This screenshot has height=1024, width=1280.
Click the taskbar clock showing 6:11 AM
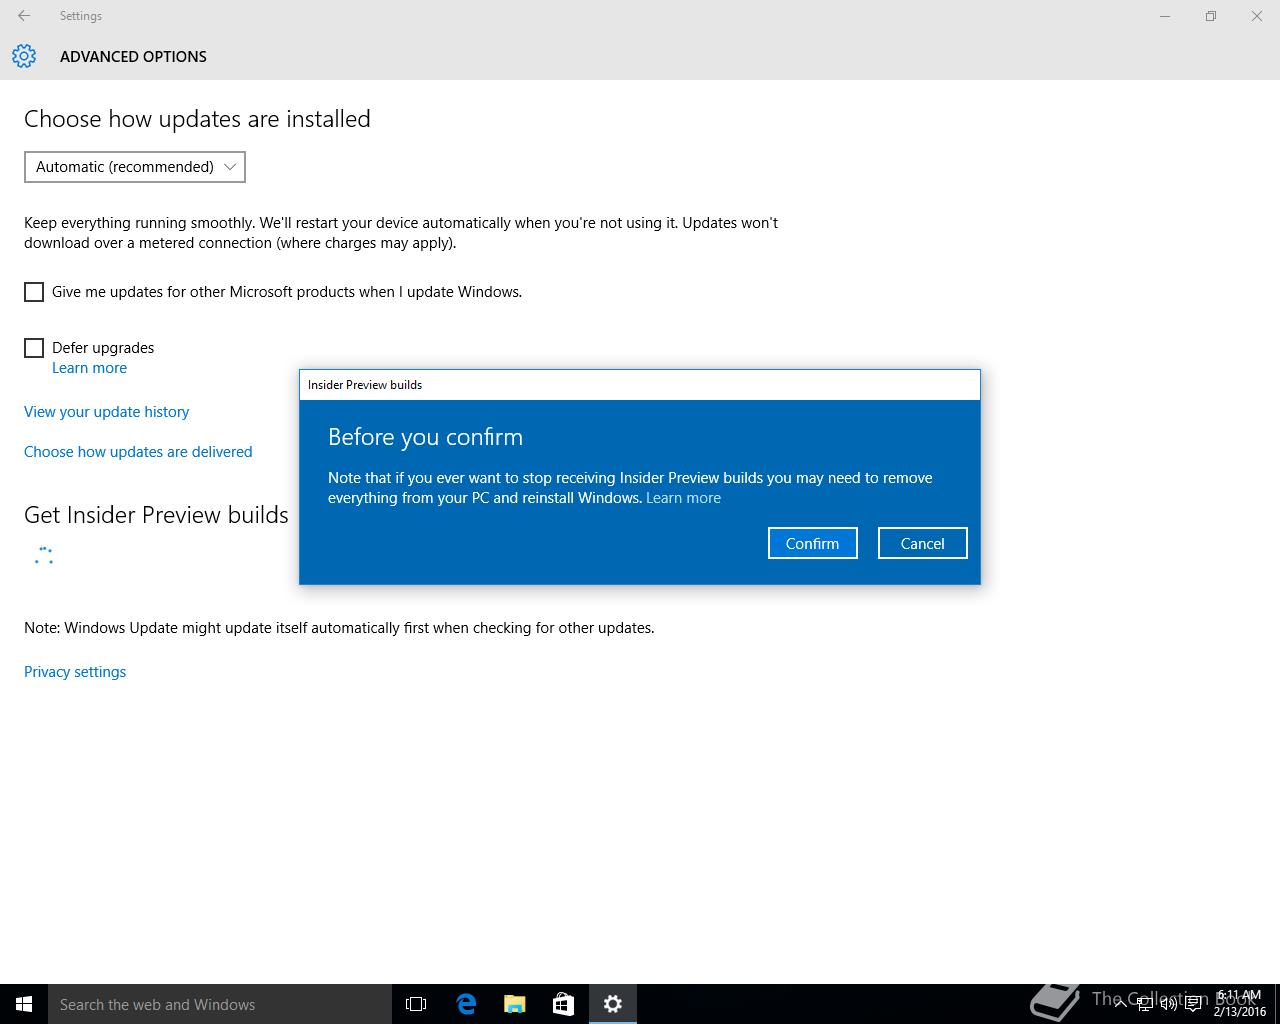pyautogui.click(x=1239, y=1004)
